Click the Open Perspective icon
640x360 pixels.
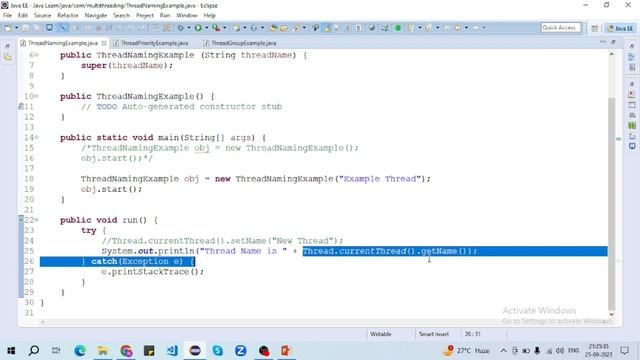point(594,28)
